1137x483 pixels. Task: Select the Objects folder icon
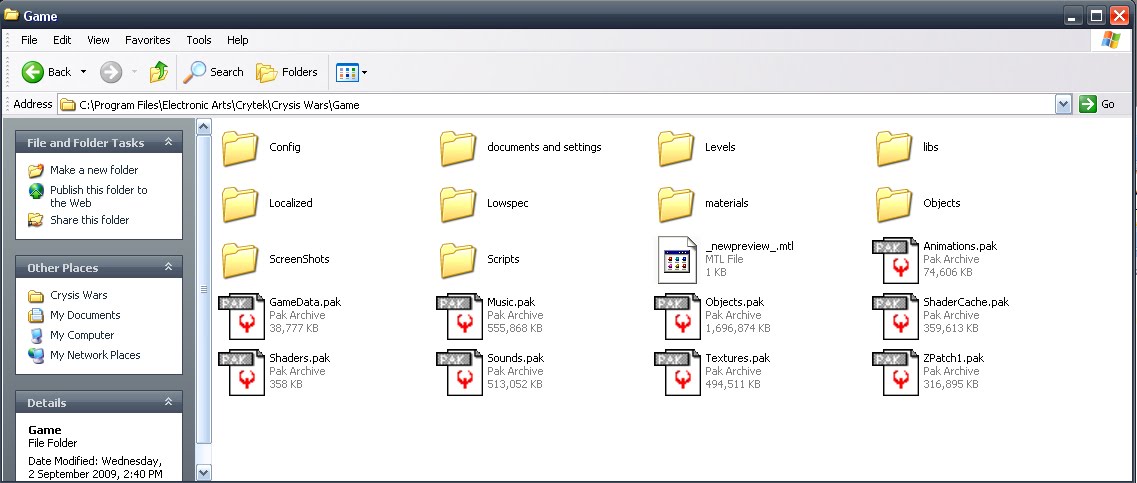click(x=894, y=204)
